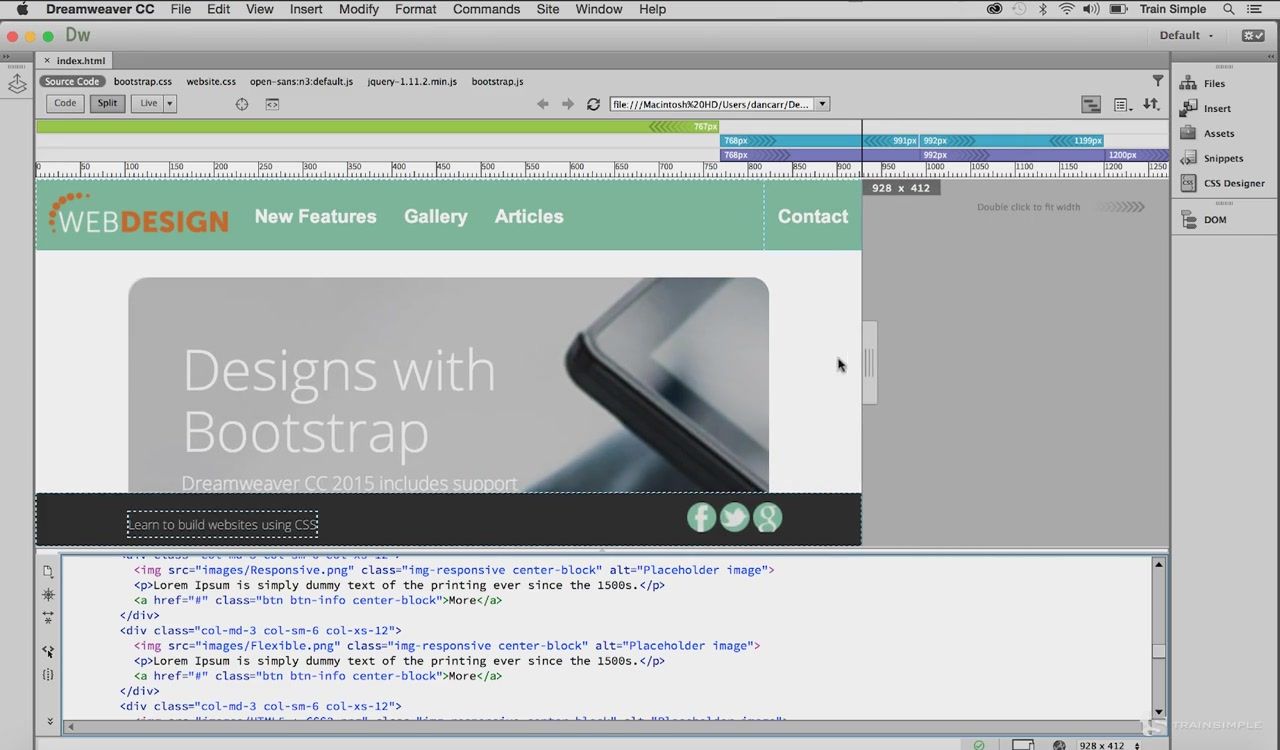Click the Google Plus icon in page footer
1280x750 pixels.
[x=767, y=517]
